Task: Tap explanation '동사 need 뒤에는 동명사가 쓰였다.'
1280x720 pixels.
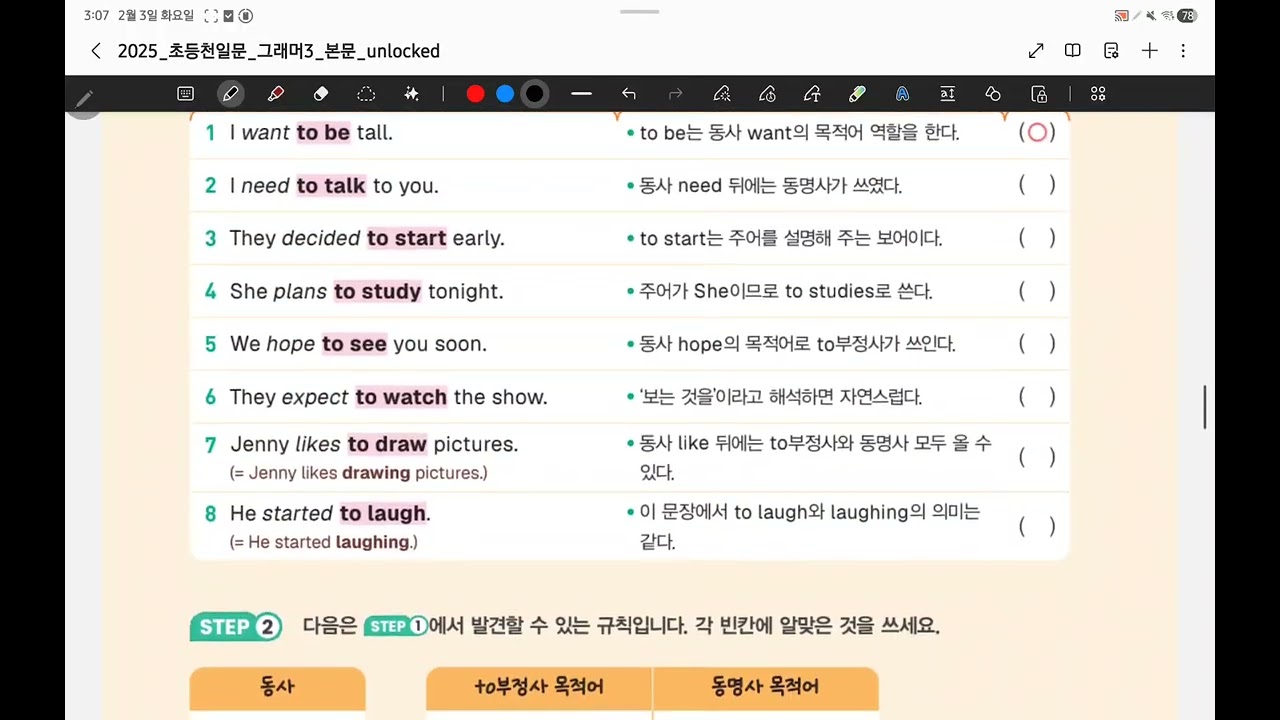Action: 770,186
